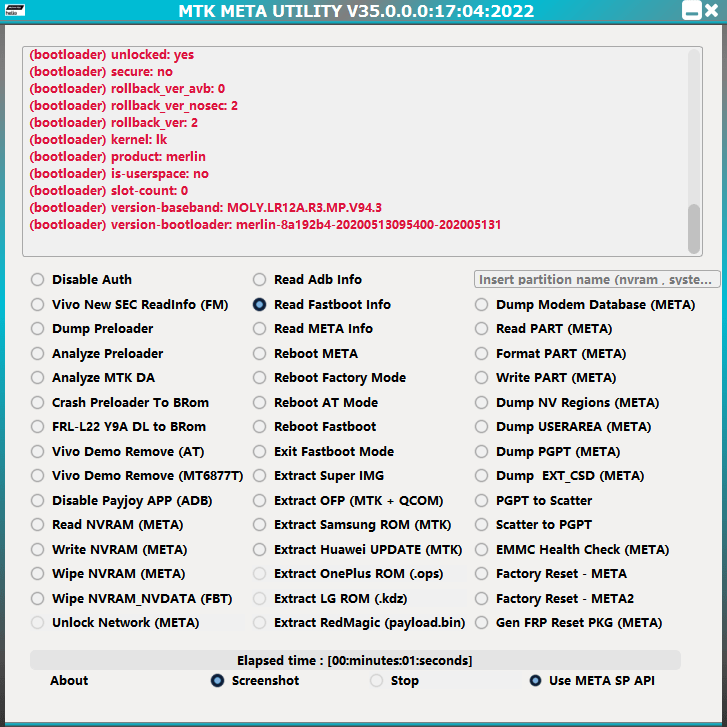Image resolution: width=727 pixels, height=727 pixels.
Task: Click the log output scrollbar thumb
Action: click(694, 229)
